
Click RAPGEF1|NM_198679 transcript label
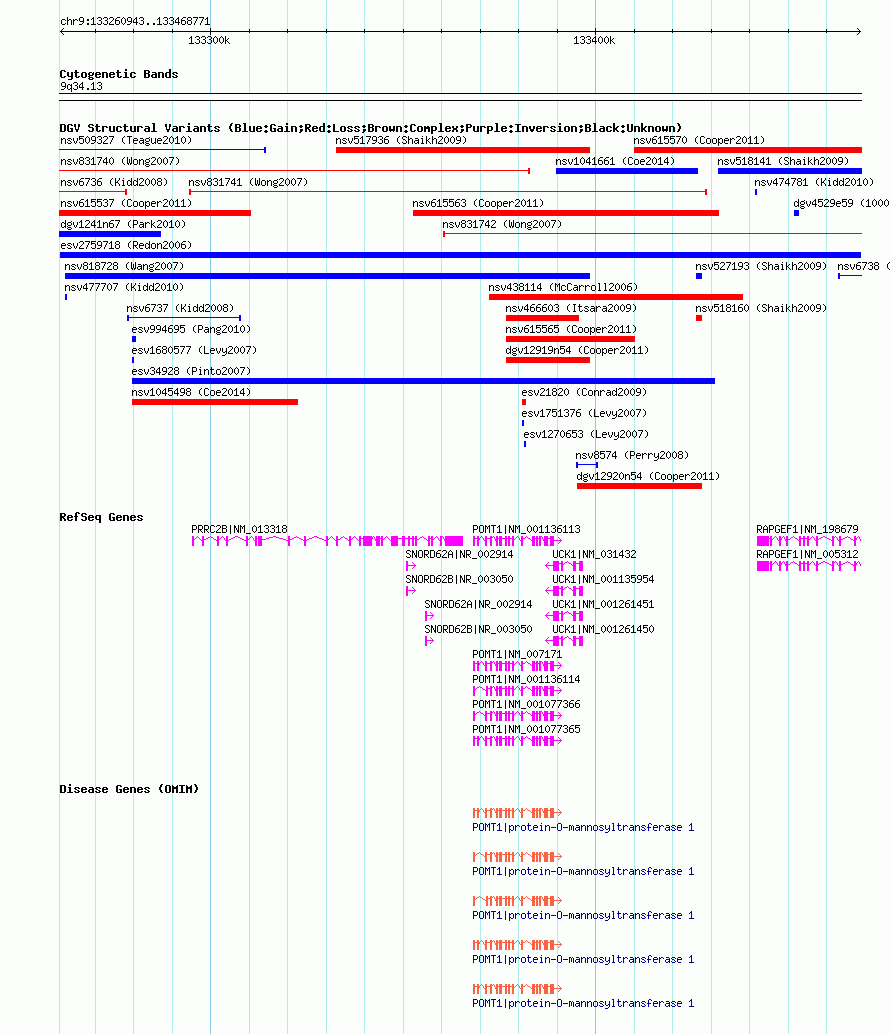pyautogui.click(x=808, y=530)
